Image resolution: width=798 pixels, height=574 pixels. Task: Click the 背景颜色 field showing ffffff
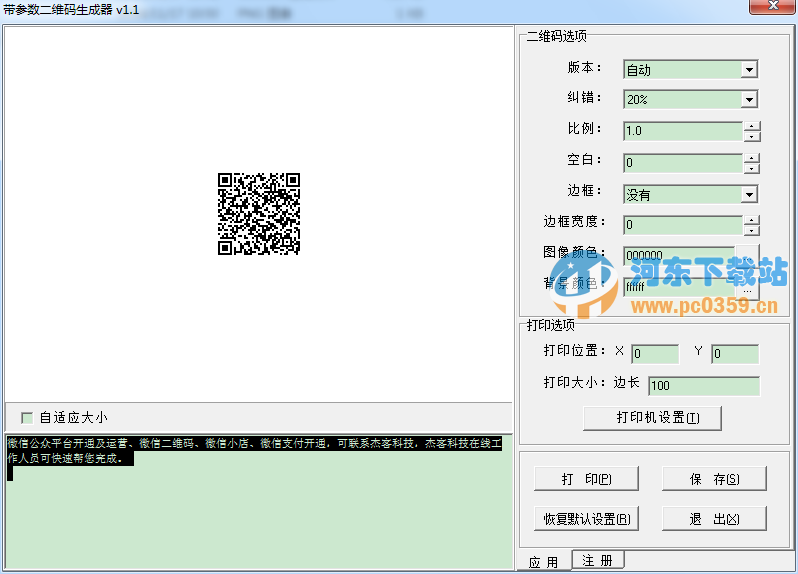point(679,286)
